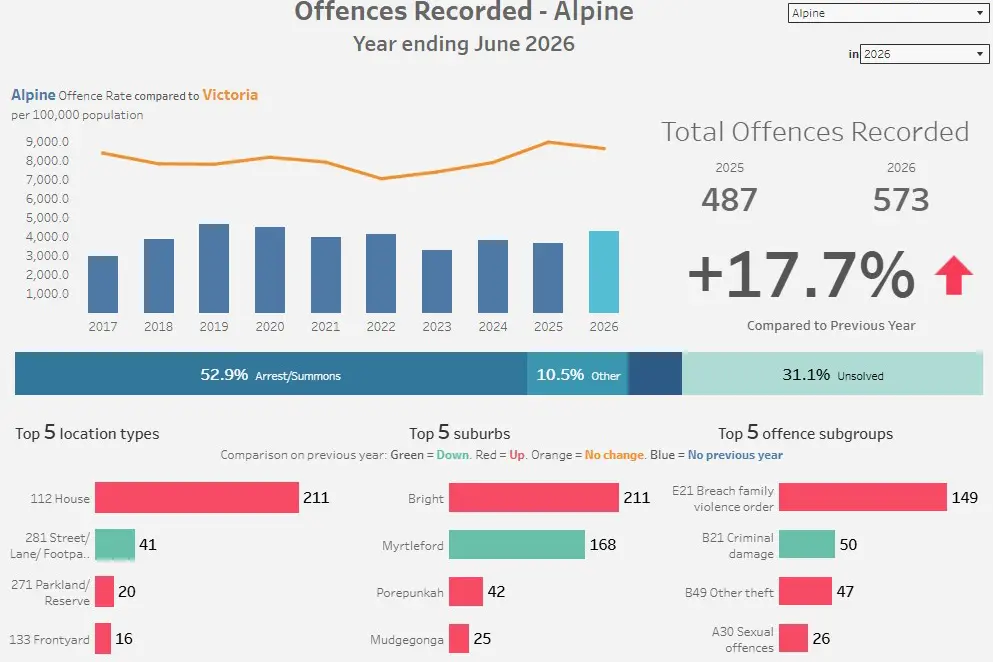The width and height of the screenshot is (993, 662).
Task: Click the 'Porepunkah' label
Action: pos(410,592)
